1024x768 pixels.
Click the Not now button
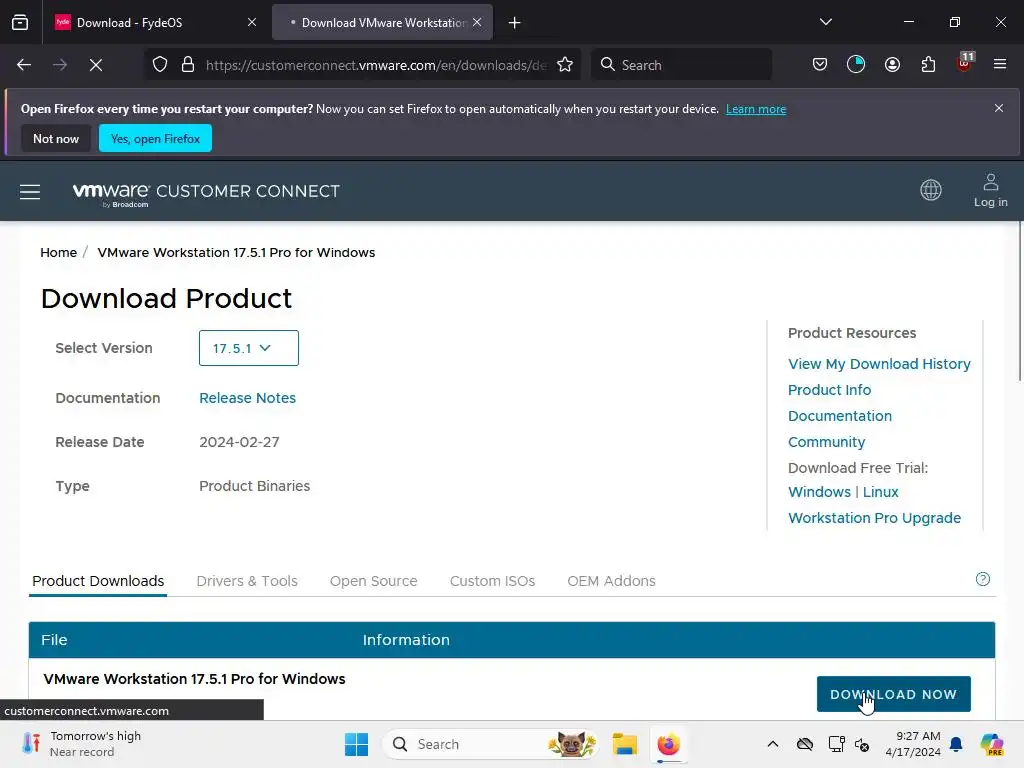pyautogui.click(x=56, y=138)
